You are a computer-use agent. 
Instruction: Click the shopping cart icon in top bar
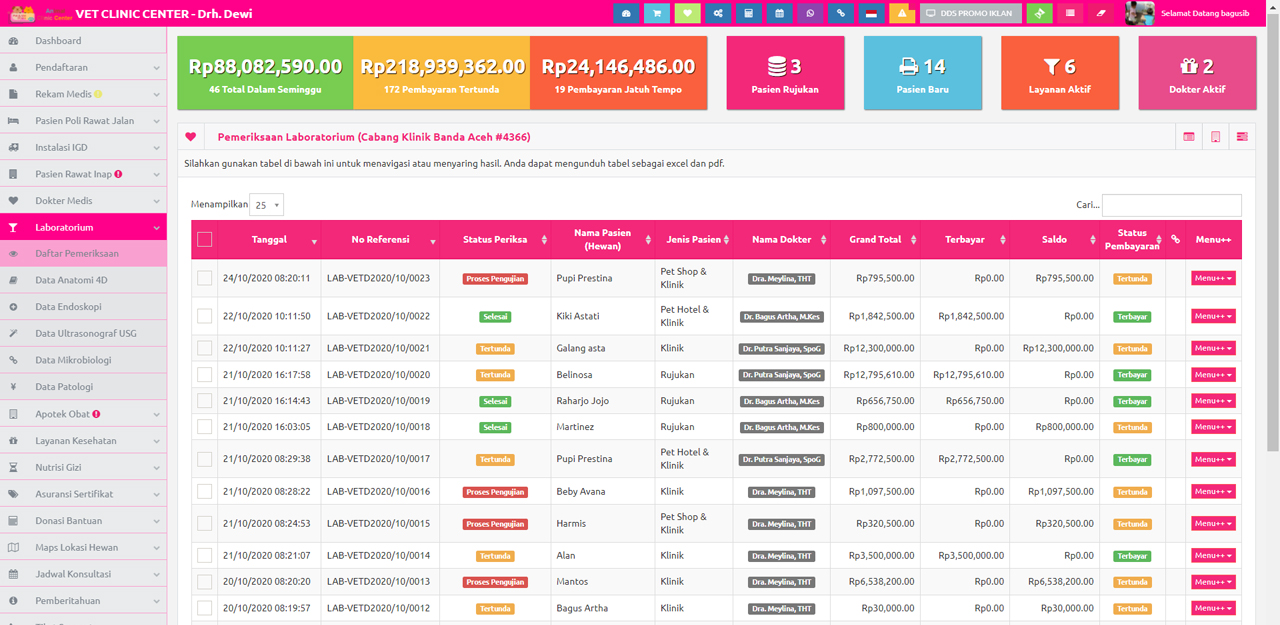[x=657, y=13]
